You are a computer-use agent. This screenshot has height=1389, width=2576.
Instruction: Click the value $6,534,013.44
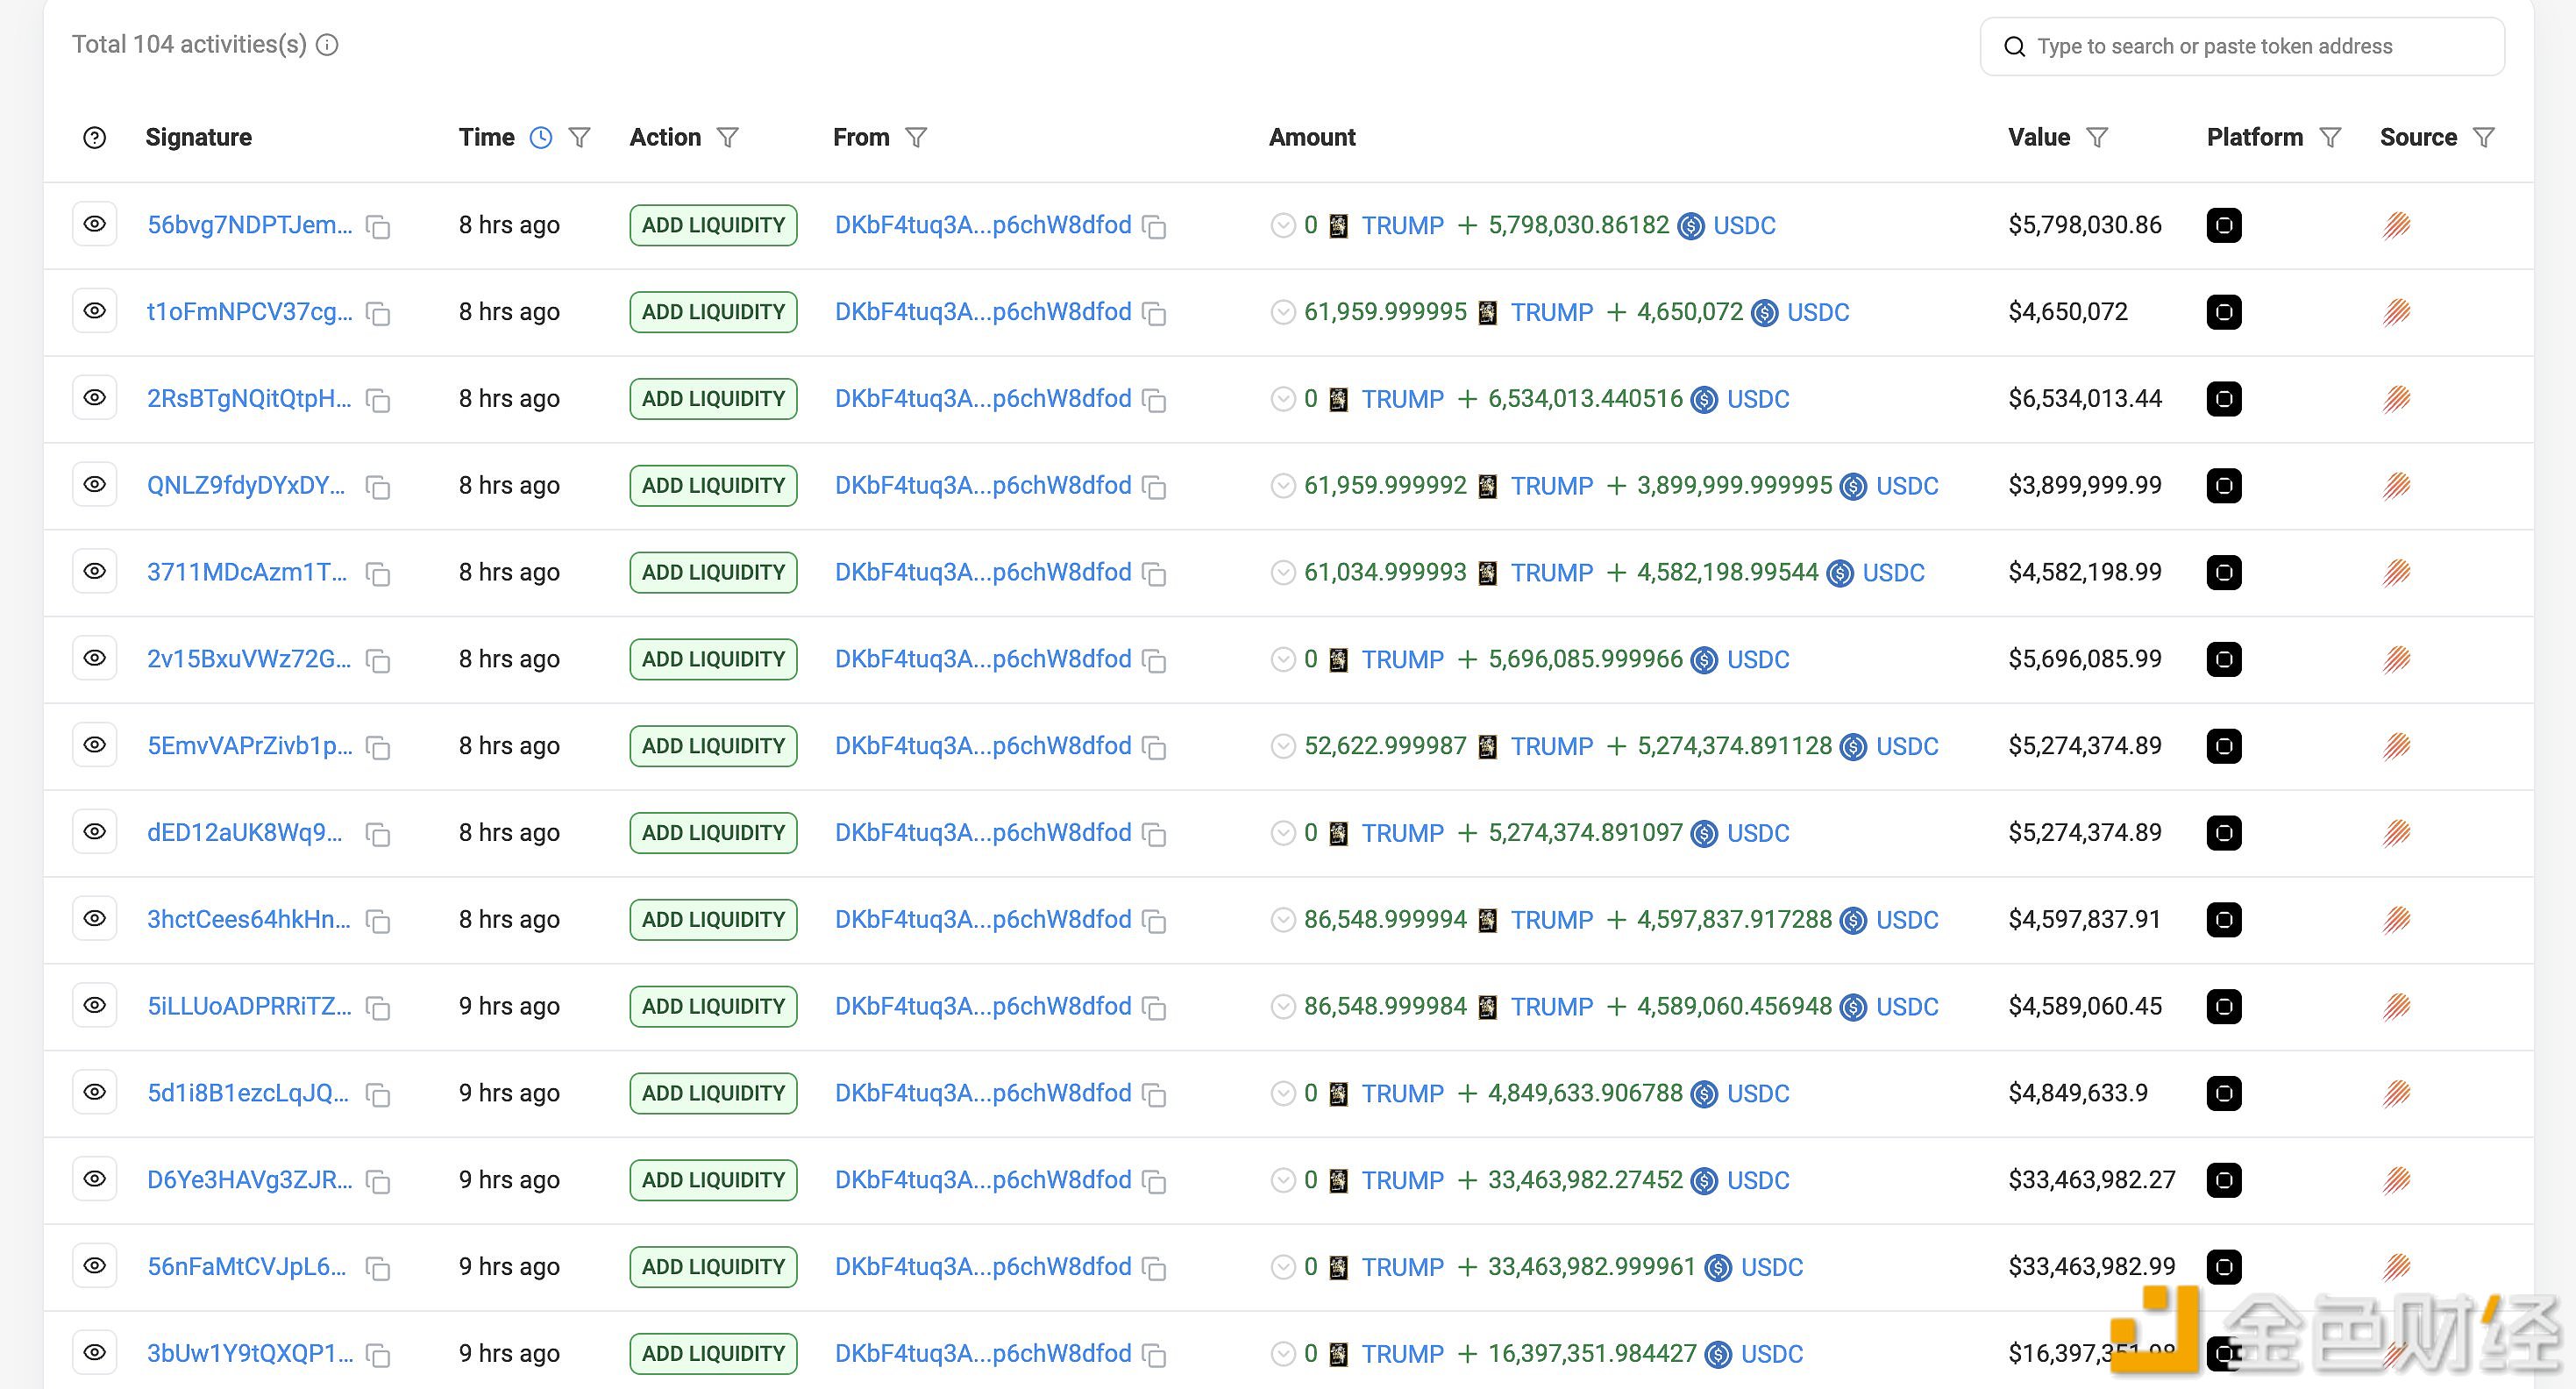2085,399
